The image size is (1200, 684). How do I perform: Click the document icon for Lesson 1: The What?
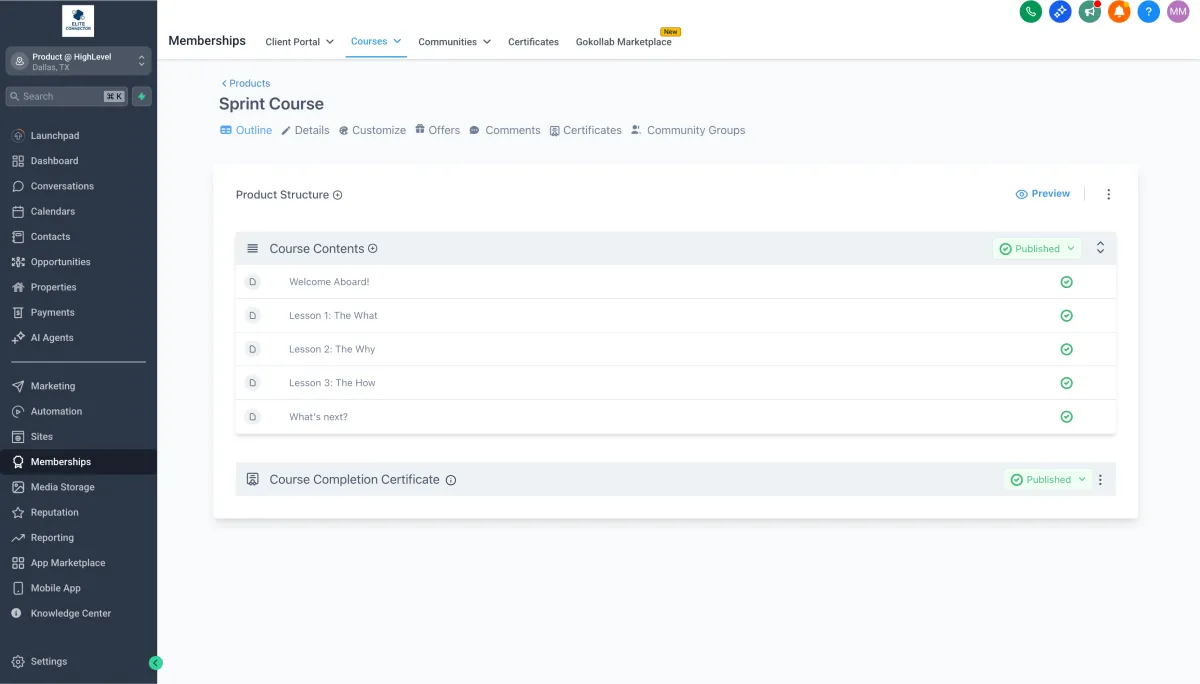252,316
